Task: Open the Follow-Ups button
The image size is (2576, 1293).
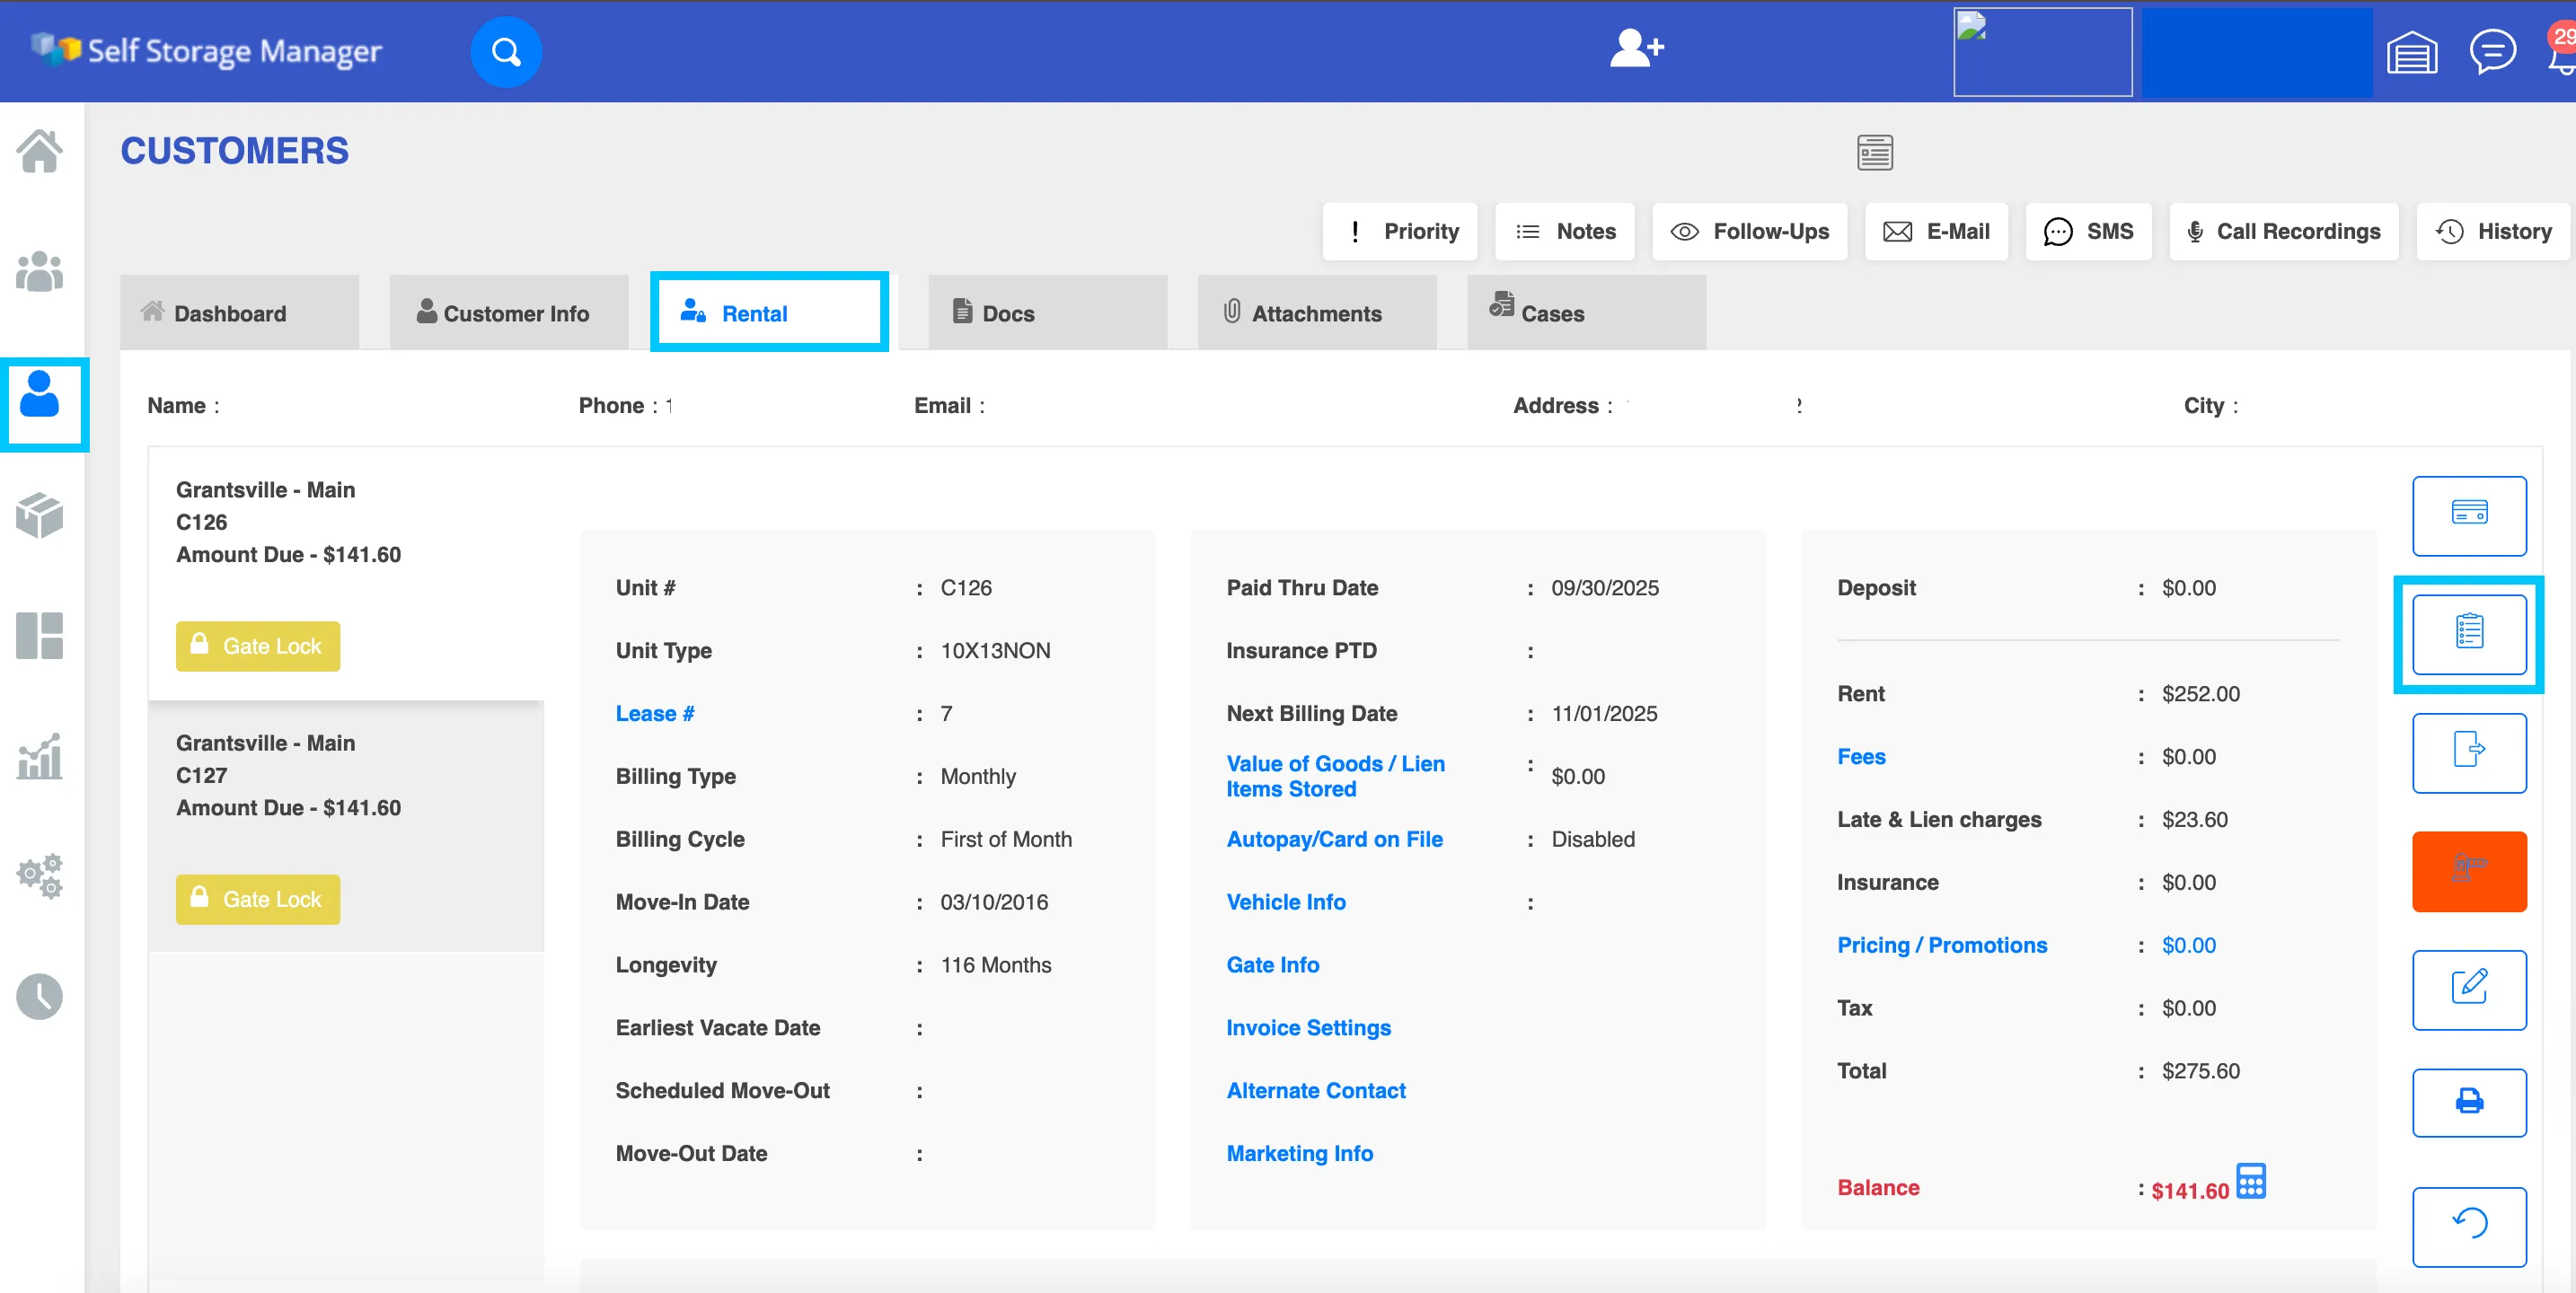Action: [1749, 231]
